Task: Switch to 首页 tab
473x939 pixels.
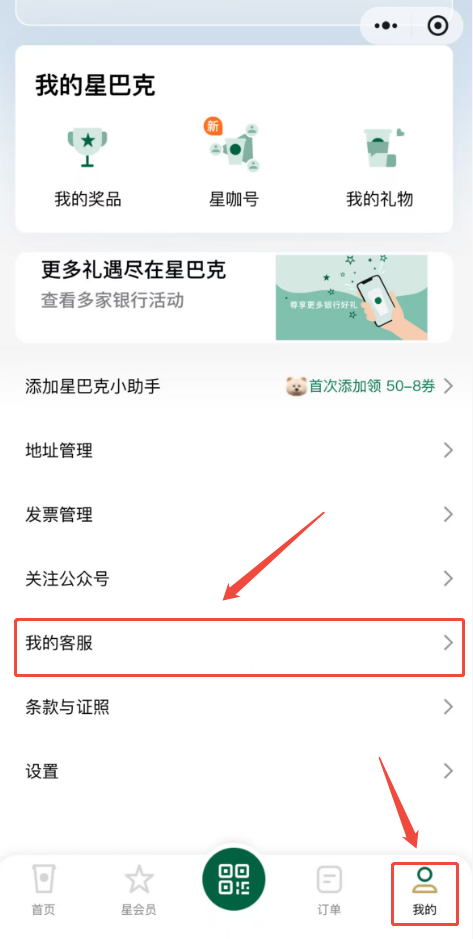Action: (x=43, y=890)
